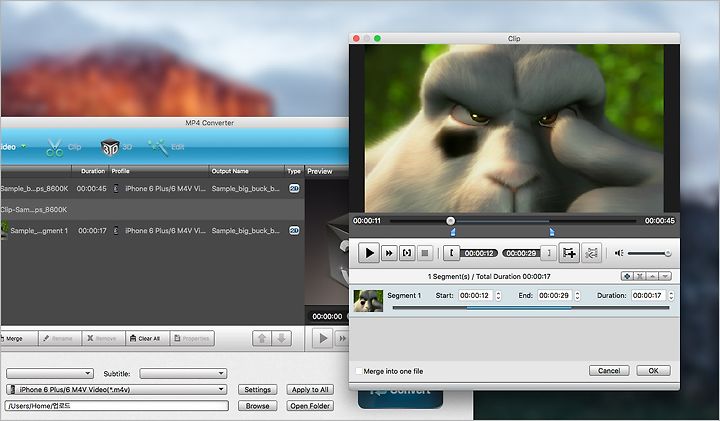
Task: Delete selected segment using the X button
Action: 639,276
